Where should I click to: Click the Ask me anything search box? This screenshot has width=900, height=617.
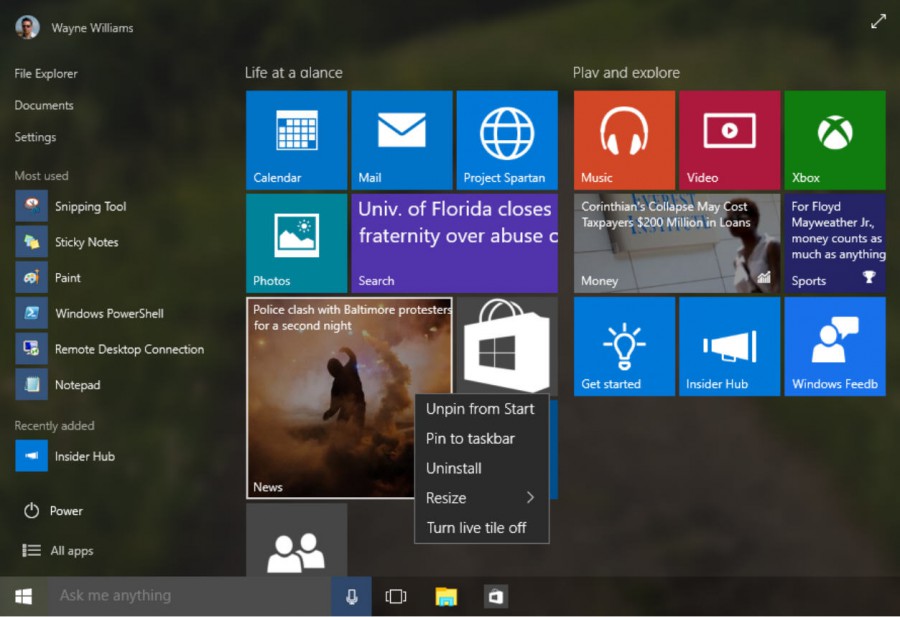180,596
